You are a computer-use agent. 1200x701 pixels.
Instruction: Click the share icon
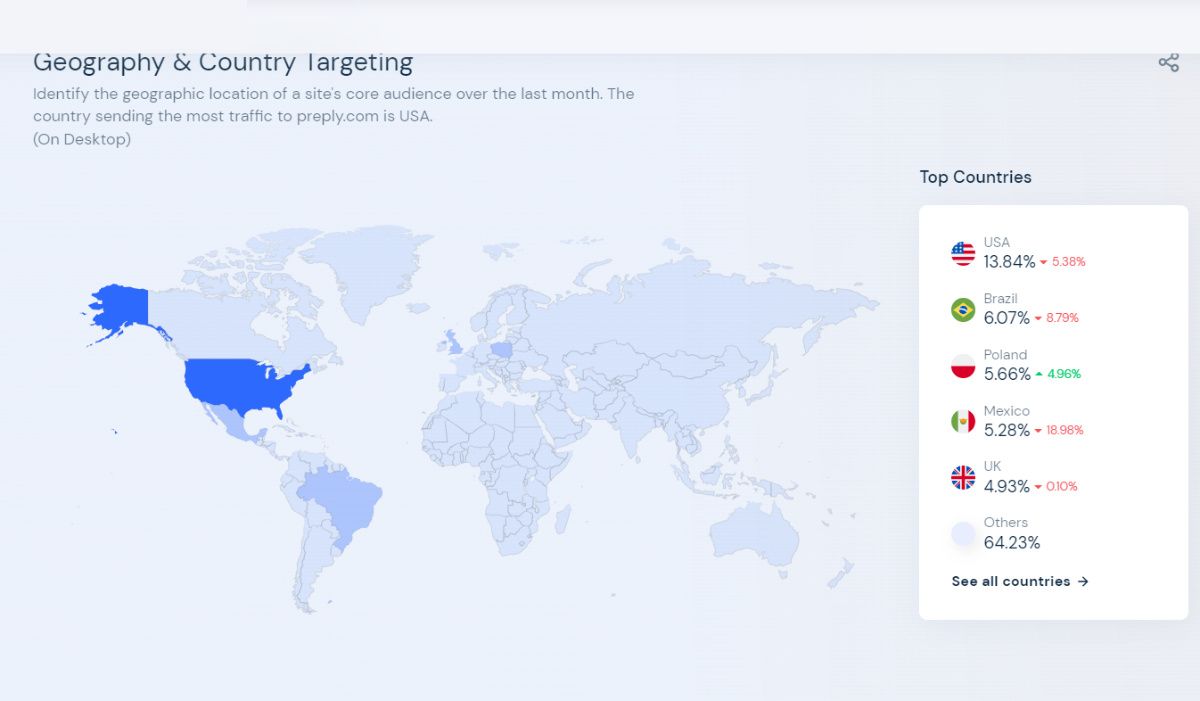[x=1168, y=63]
